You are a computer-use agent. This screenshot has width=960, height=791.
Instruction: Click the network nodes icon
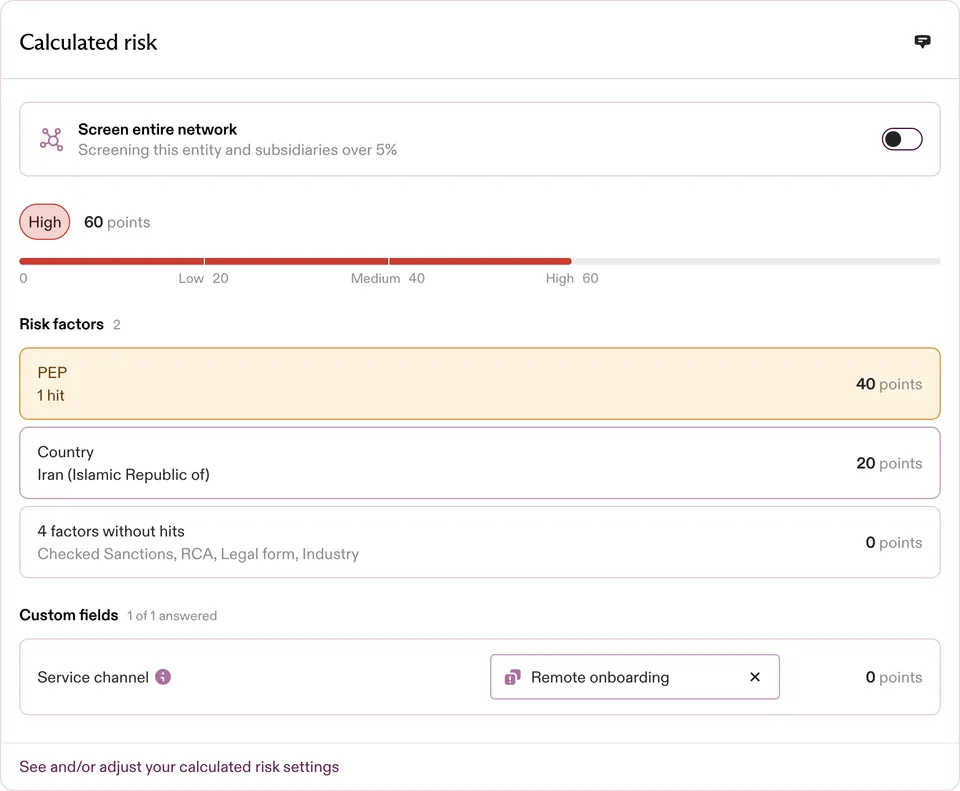(x=51, y=140)
